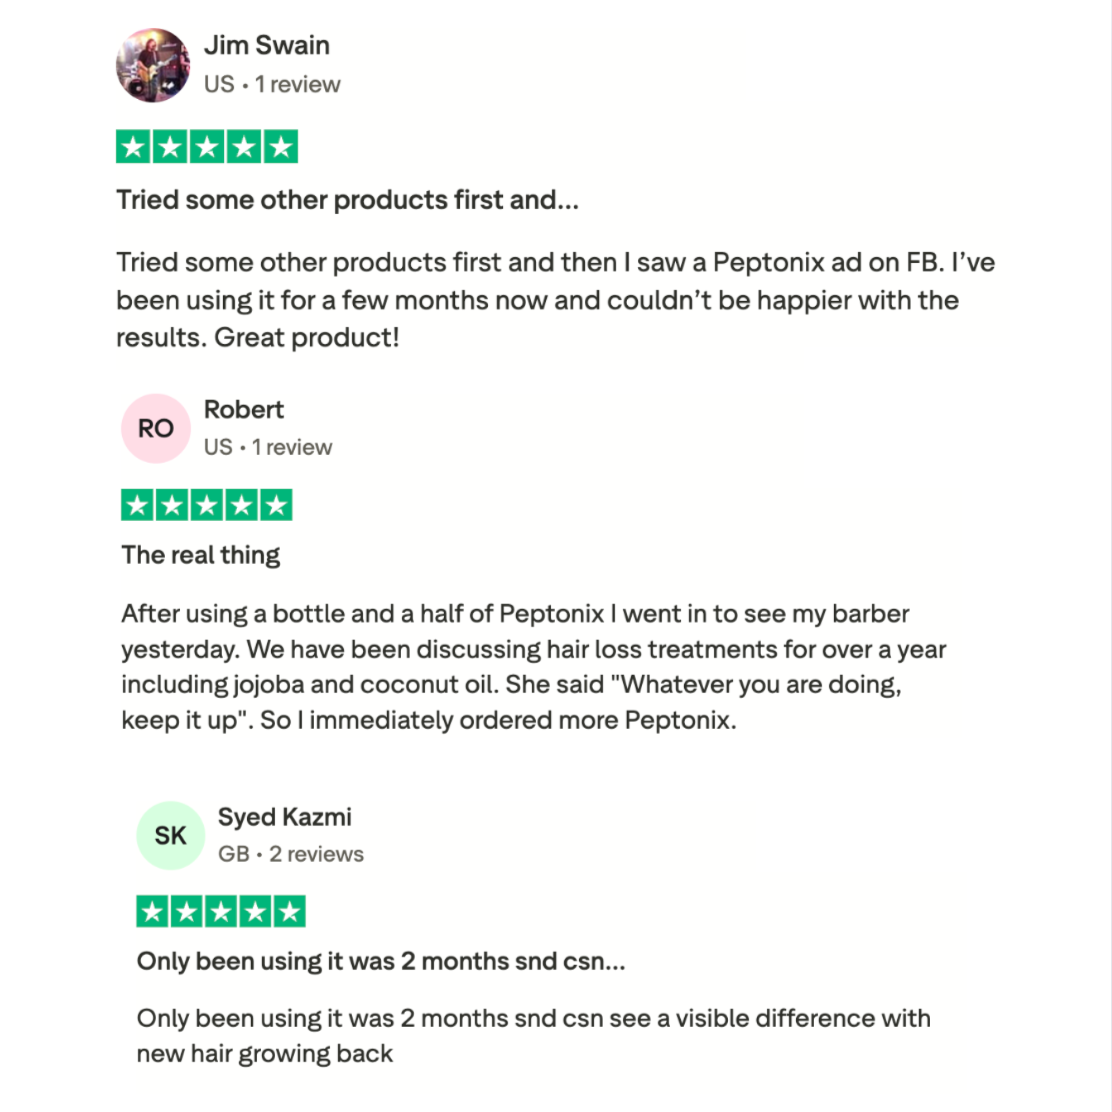1112x1112 pixels.
Task: Click 'GB • 2 reviews' under Syed Kazmi
Action: coord(291,854)
